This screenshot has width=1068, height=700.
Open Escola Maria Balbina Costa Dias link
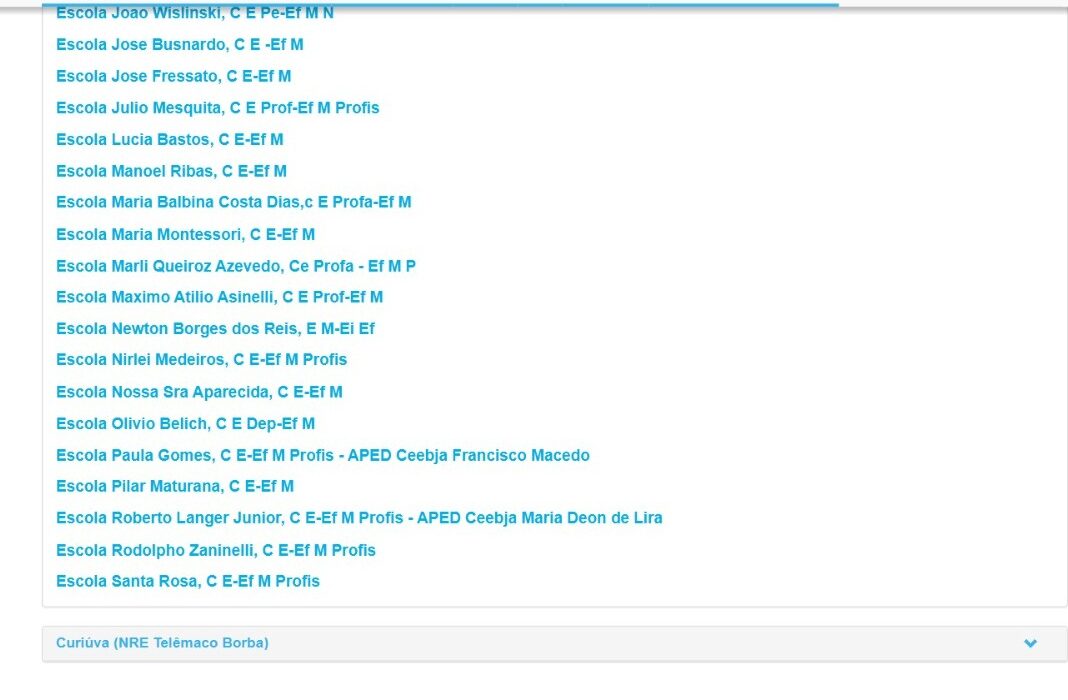point(234,202)
